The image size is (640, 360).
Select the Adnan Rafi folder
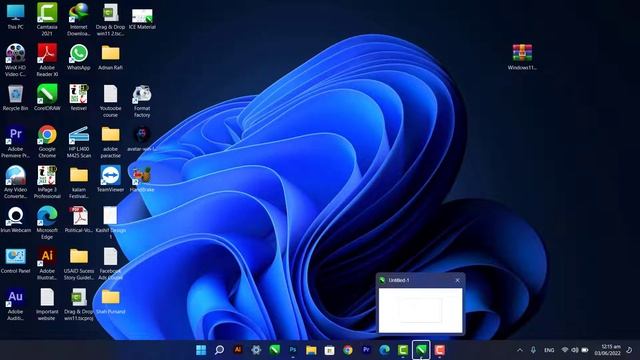tap(110, 57)
